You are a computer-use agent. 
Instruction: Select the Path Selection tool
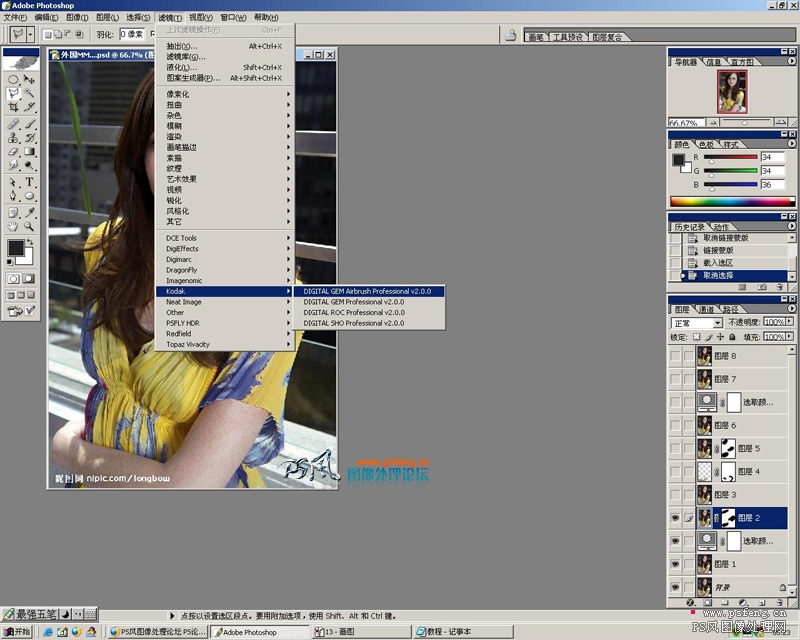pos(13,182)
